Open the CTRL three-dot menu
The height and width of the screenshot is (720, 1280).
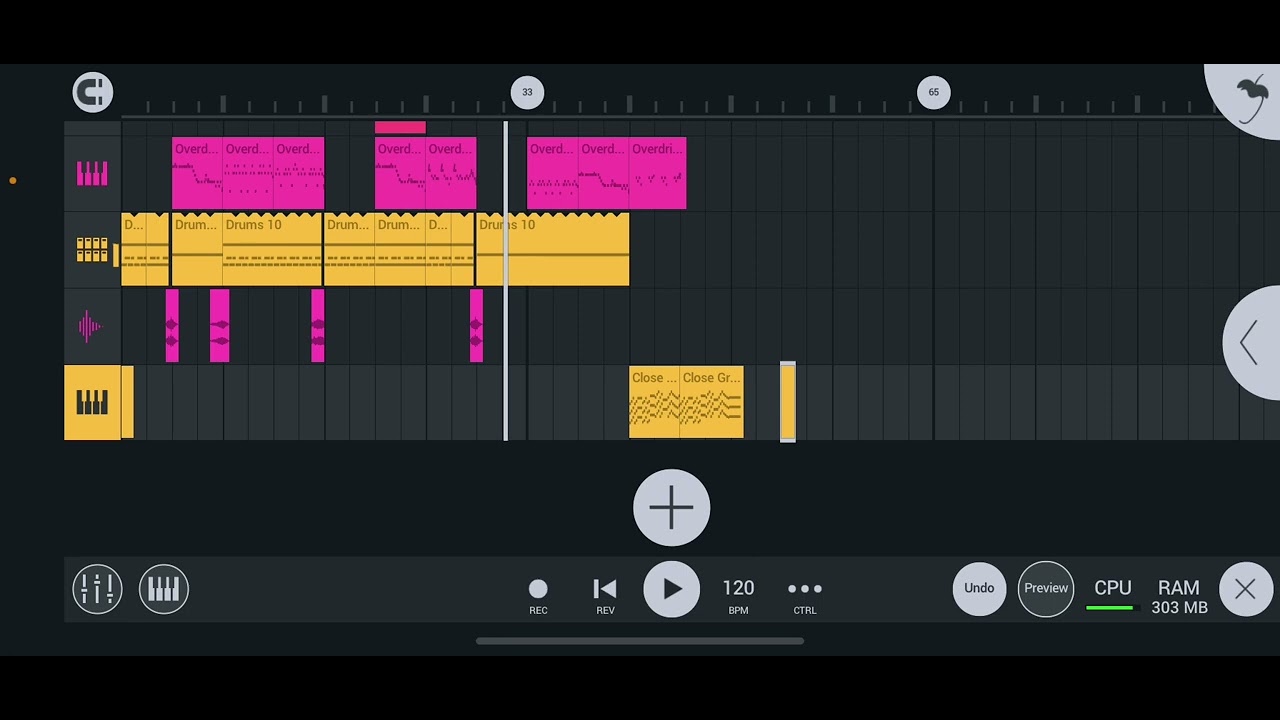tap(805, 595)
